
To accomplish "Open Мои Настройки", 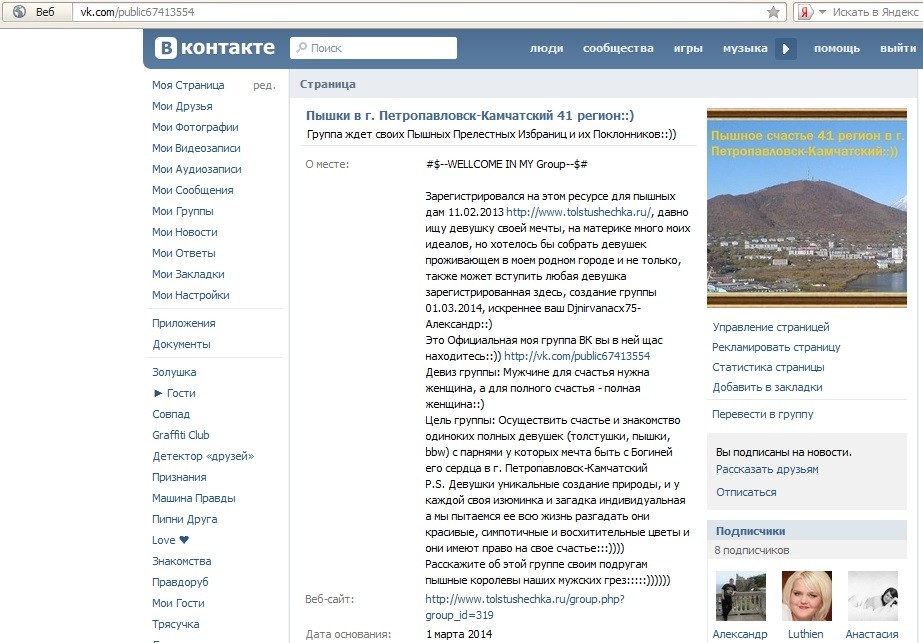I will point(191,296).
